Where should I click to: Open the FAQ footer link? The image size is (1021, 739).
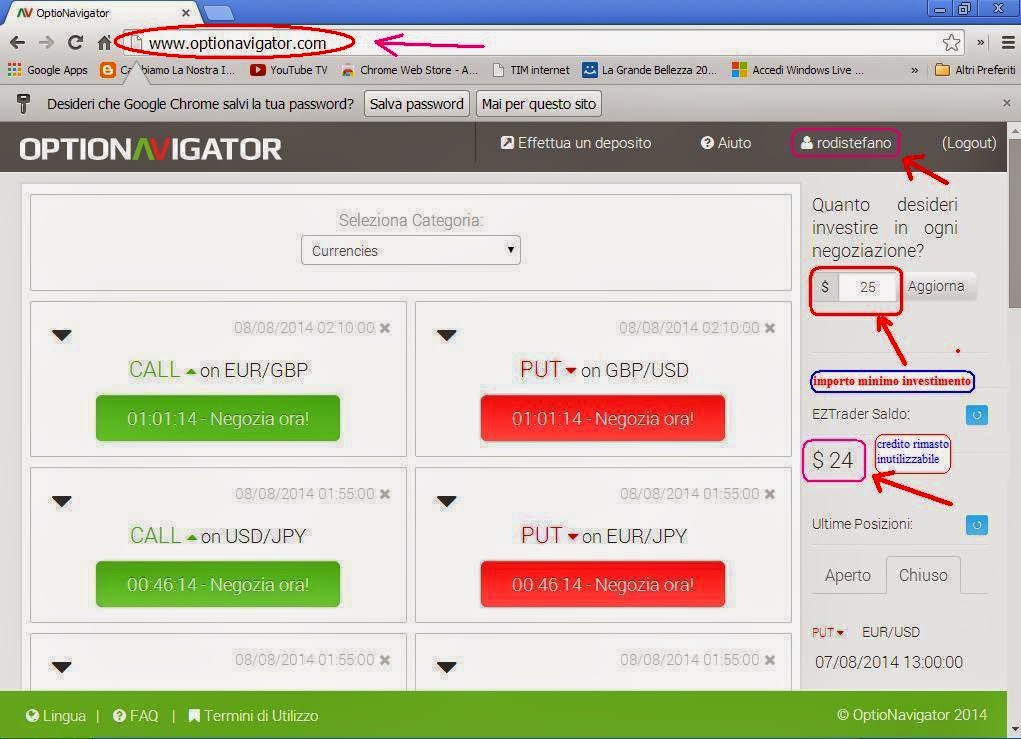click(135, 716)
